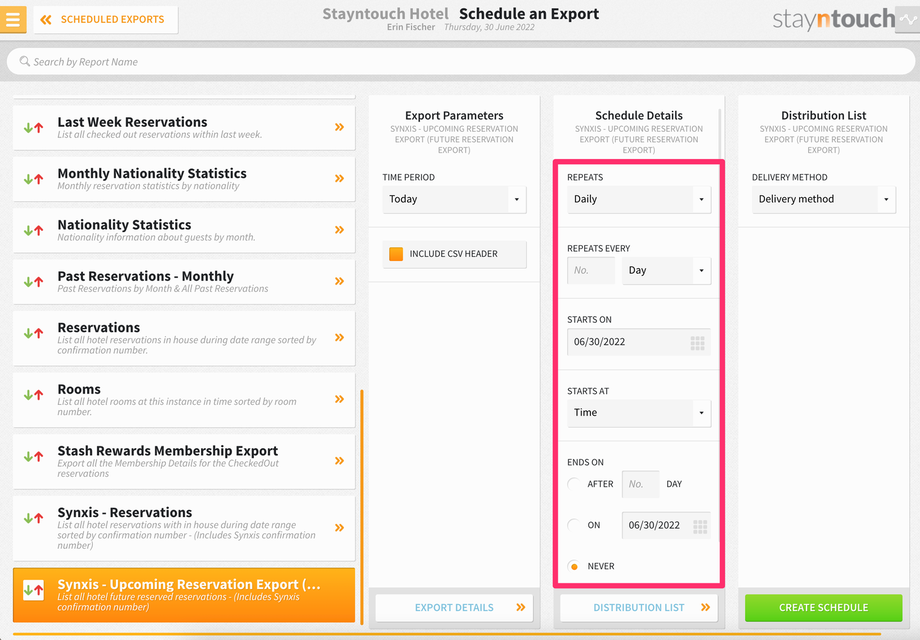This screenshot has height=640, width=920.
Task: Click export arrows icon for Last Week Reservations
Action: [33, 127]
